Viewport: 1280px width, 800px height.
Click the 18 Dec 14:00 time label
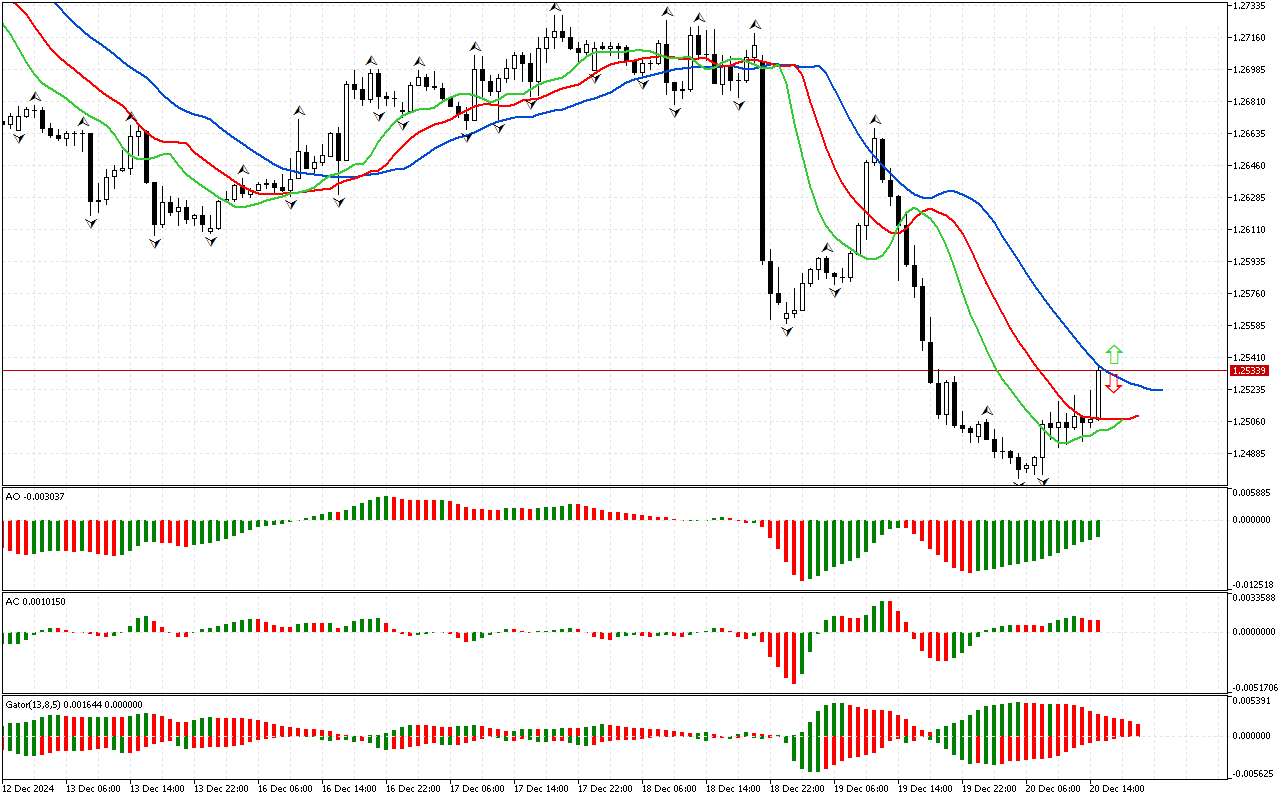[734, 789]
